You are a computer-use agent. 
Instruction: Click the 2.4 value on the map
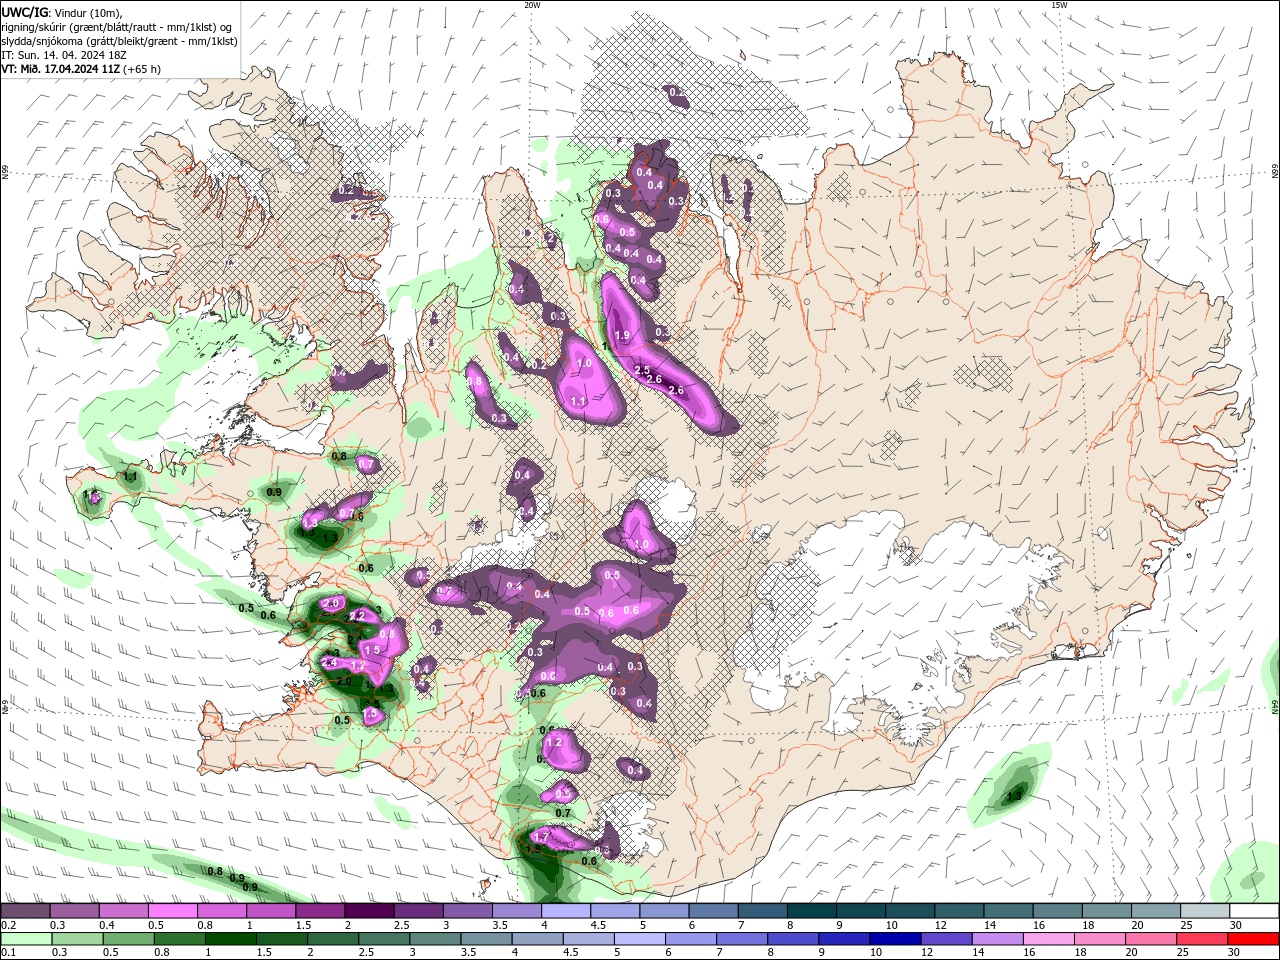click(x=327, y=662)
